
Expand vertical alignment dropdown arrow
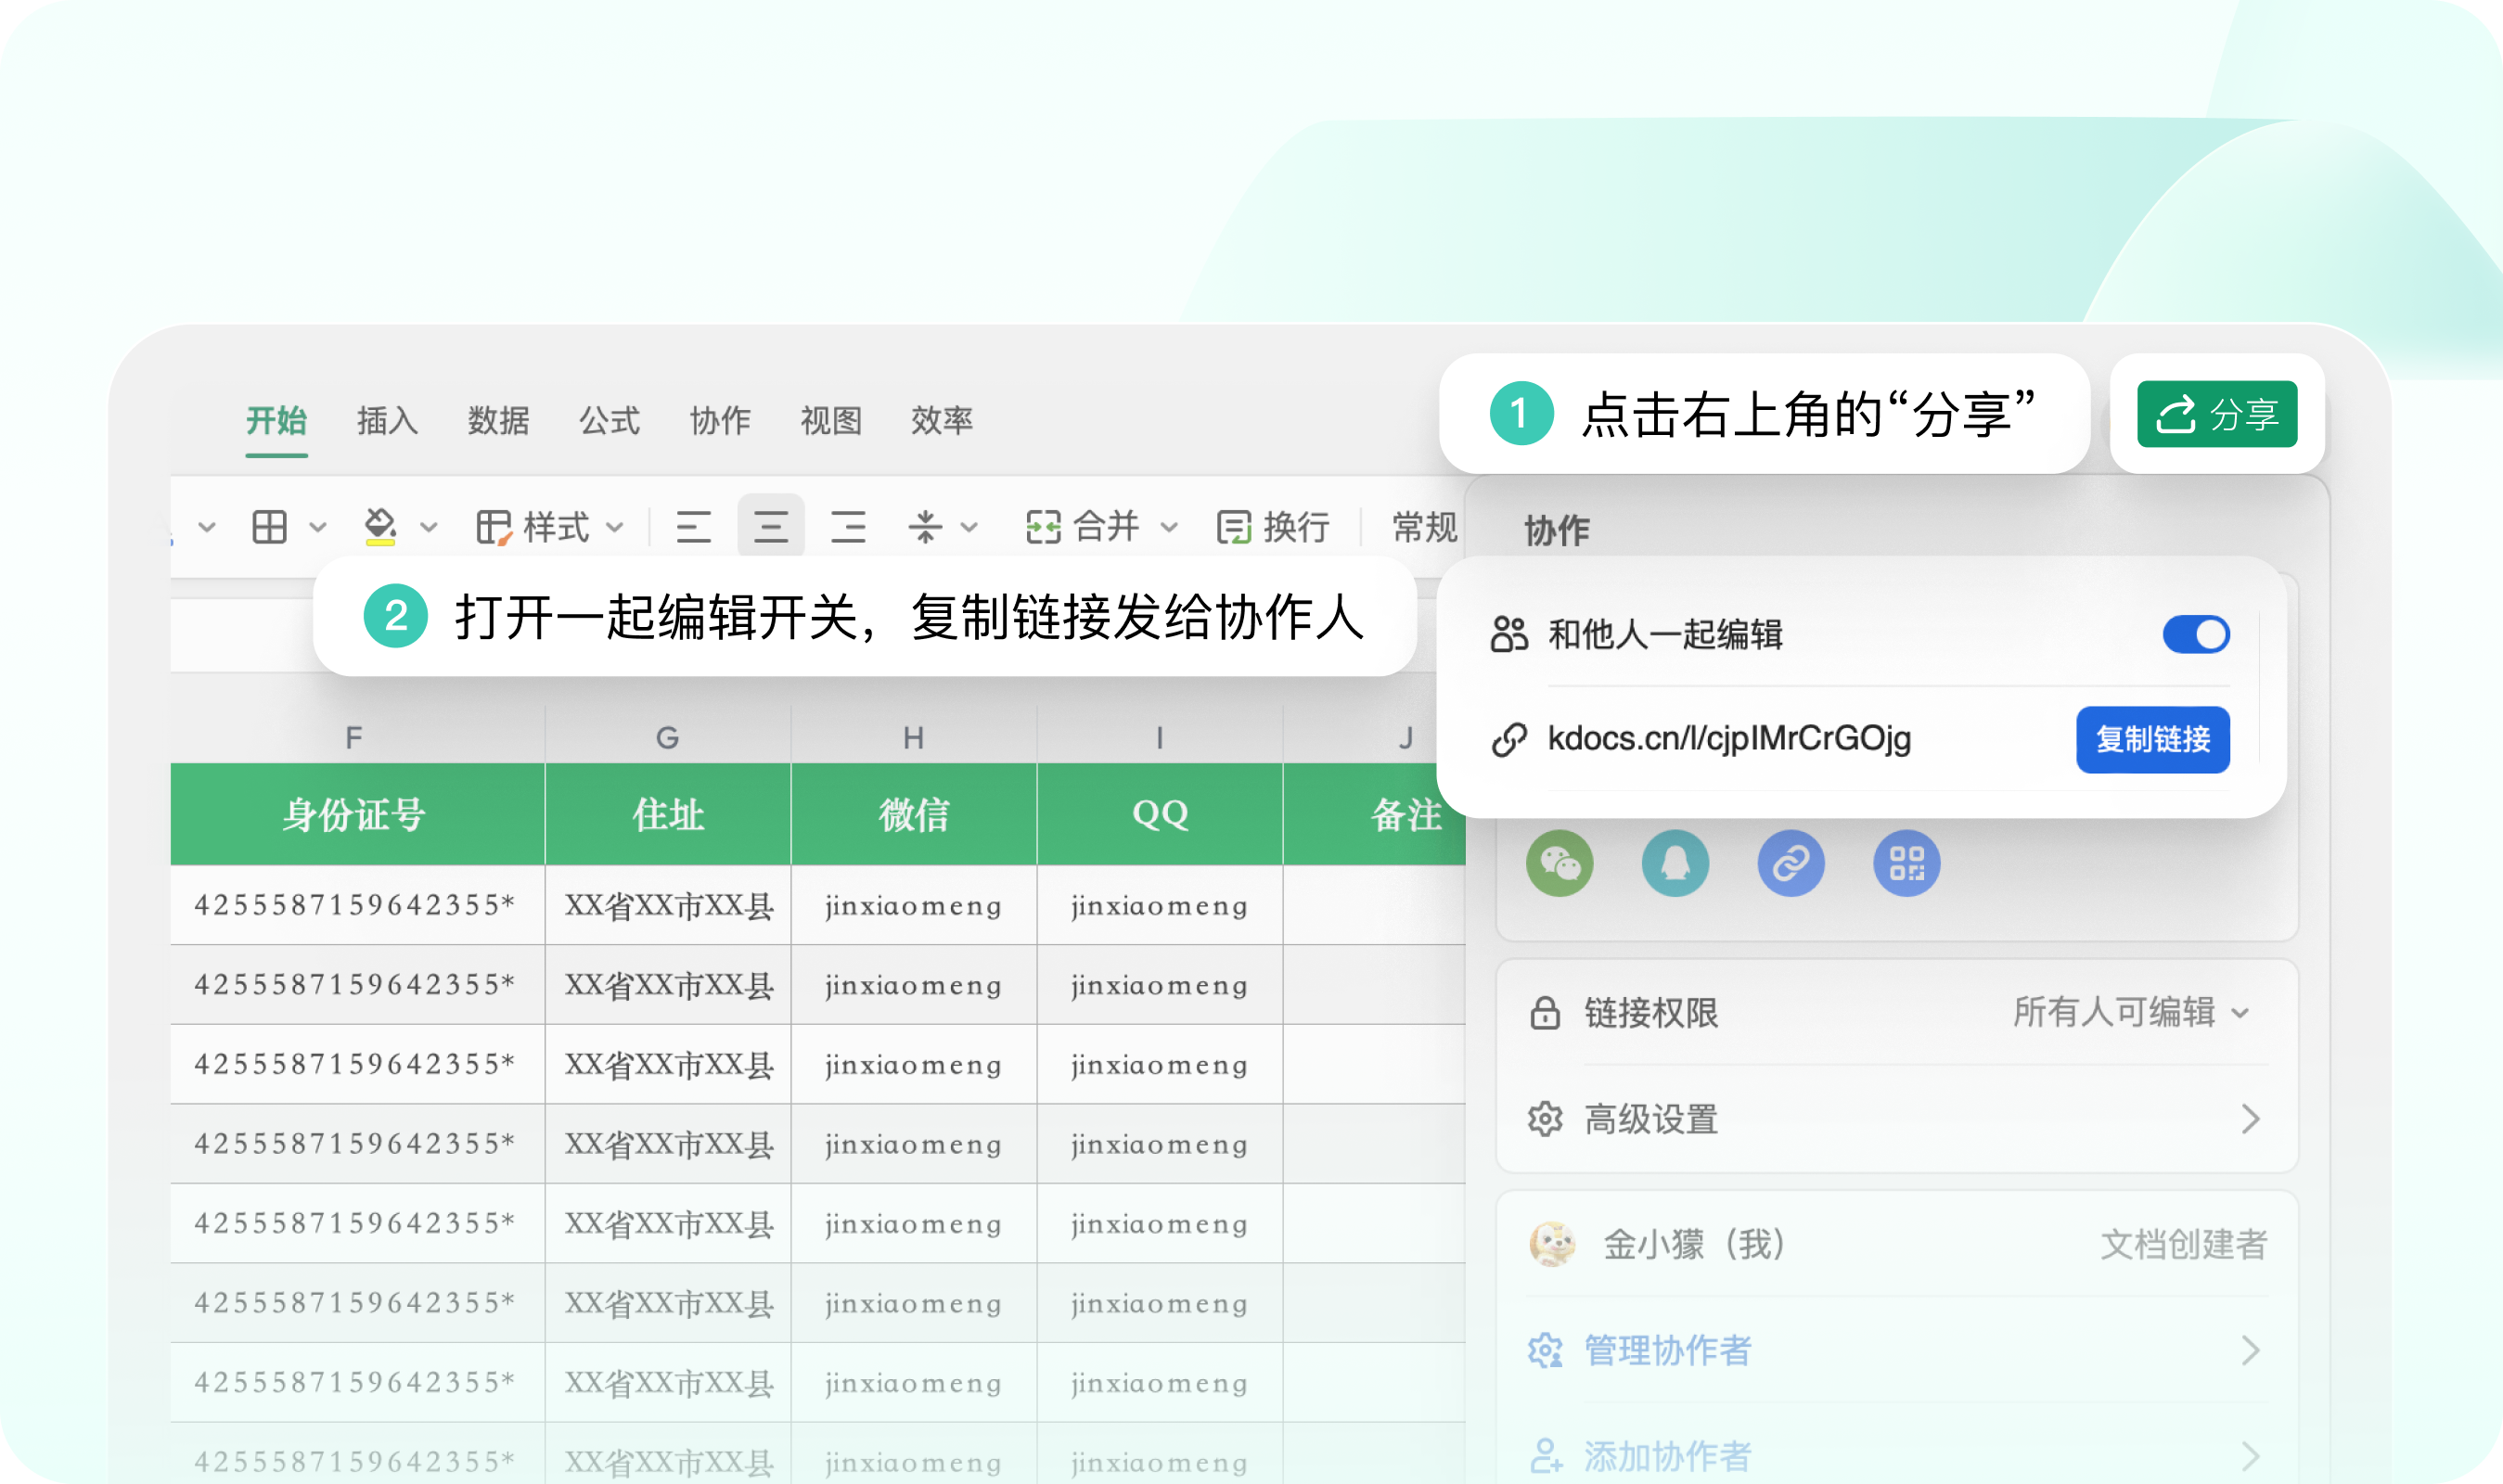click(969, 527)
